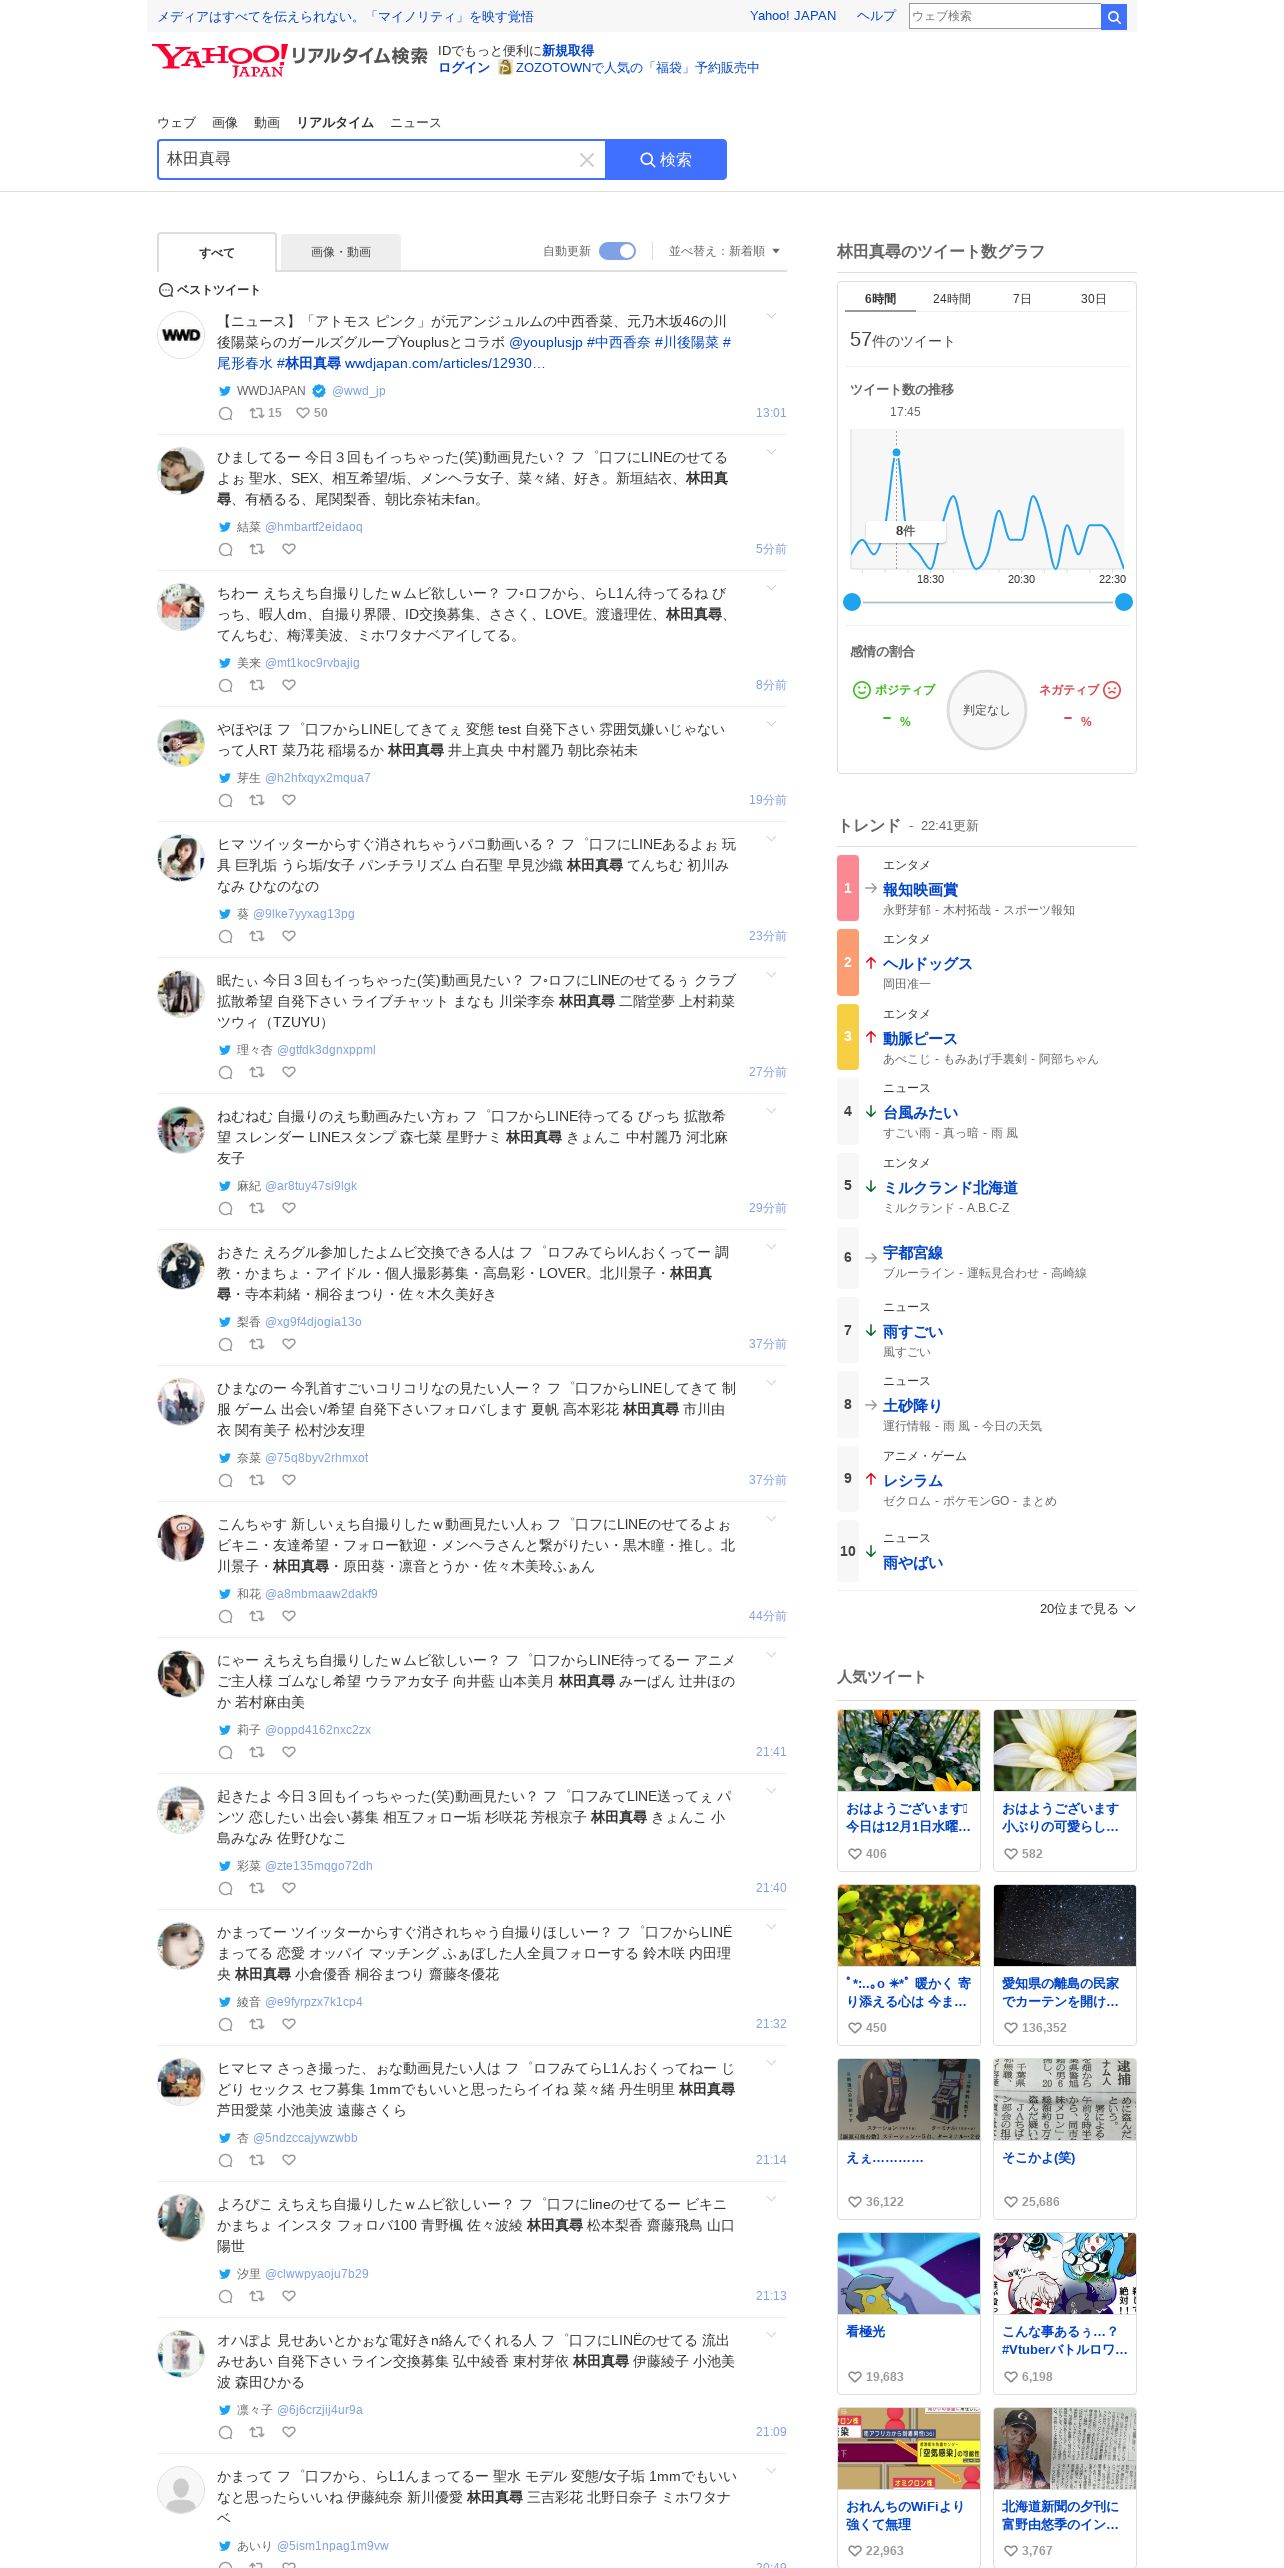Image resolution: width=1284 pixels, height=2568 pixels.
Task: Expand the options chevron on 麻紀's tweet
Action: [x=771, y=1111]
